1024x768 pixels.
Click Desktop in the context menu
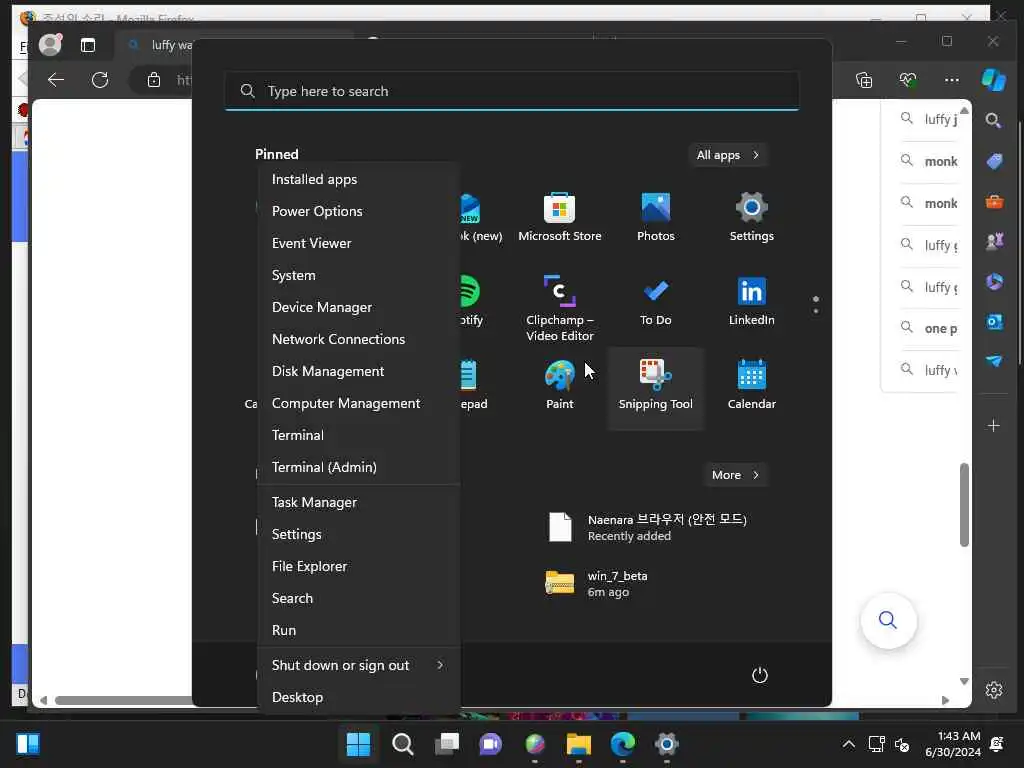pyautogui.click(x=359, y=697)
